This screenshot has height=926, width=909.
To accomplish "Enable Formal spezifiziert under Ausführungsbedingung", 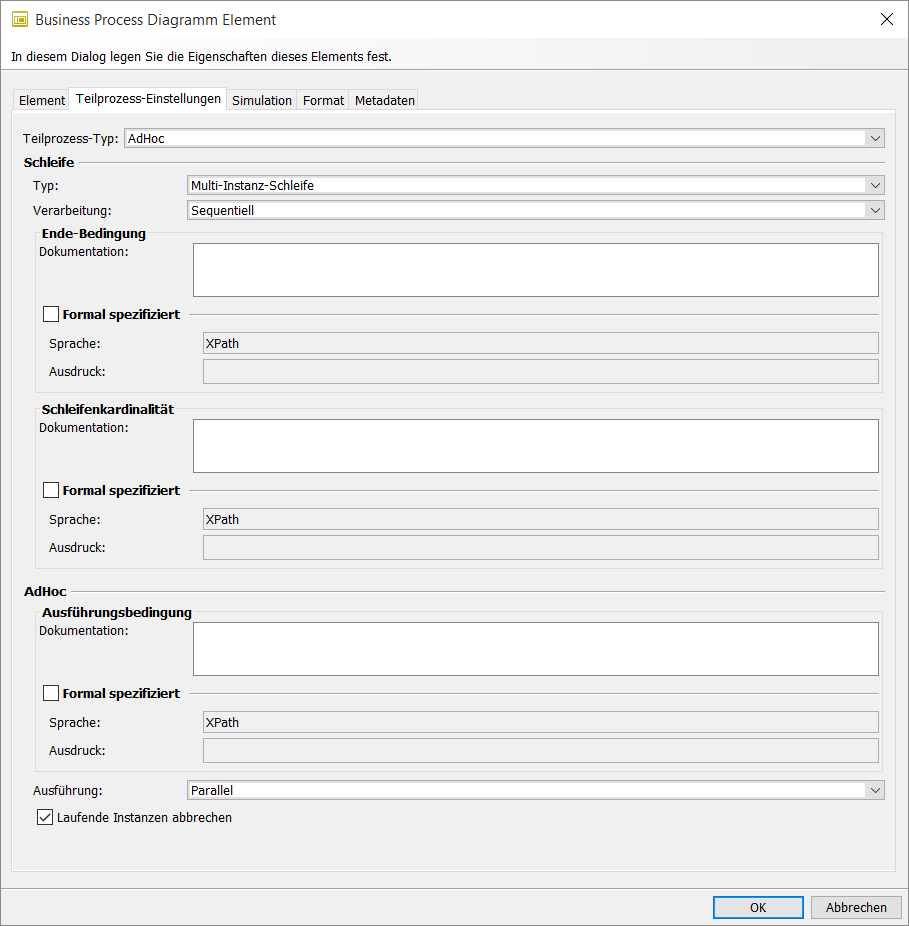I will click(x=50, y=693).
